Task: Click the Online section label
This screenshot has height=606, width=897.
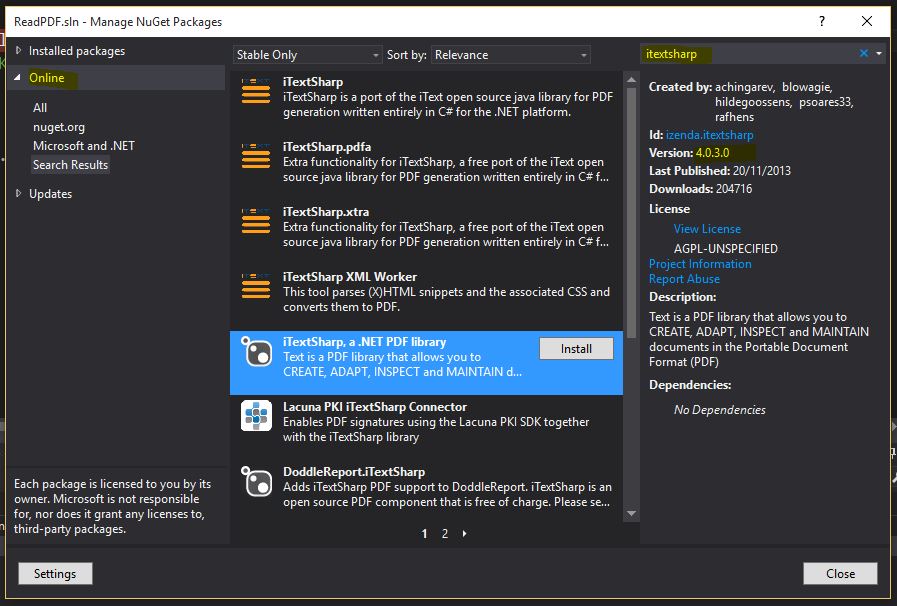Action: click(47, 78)
